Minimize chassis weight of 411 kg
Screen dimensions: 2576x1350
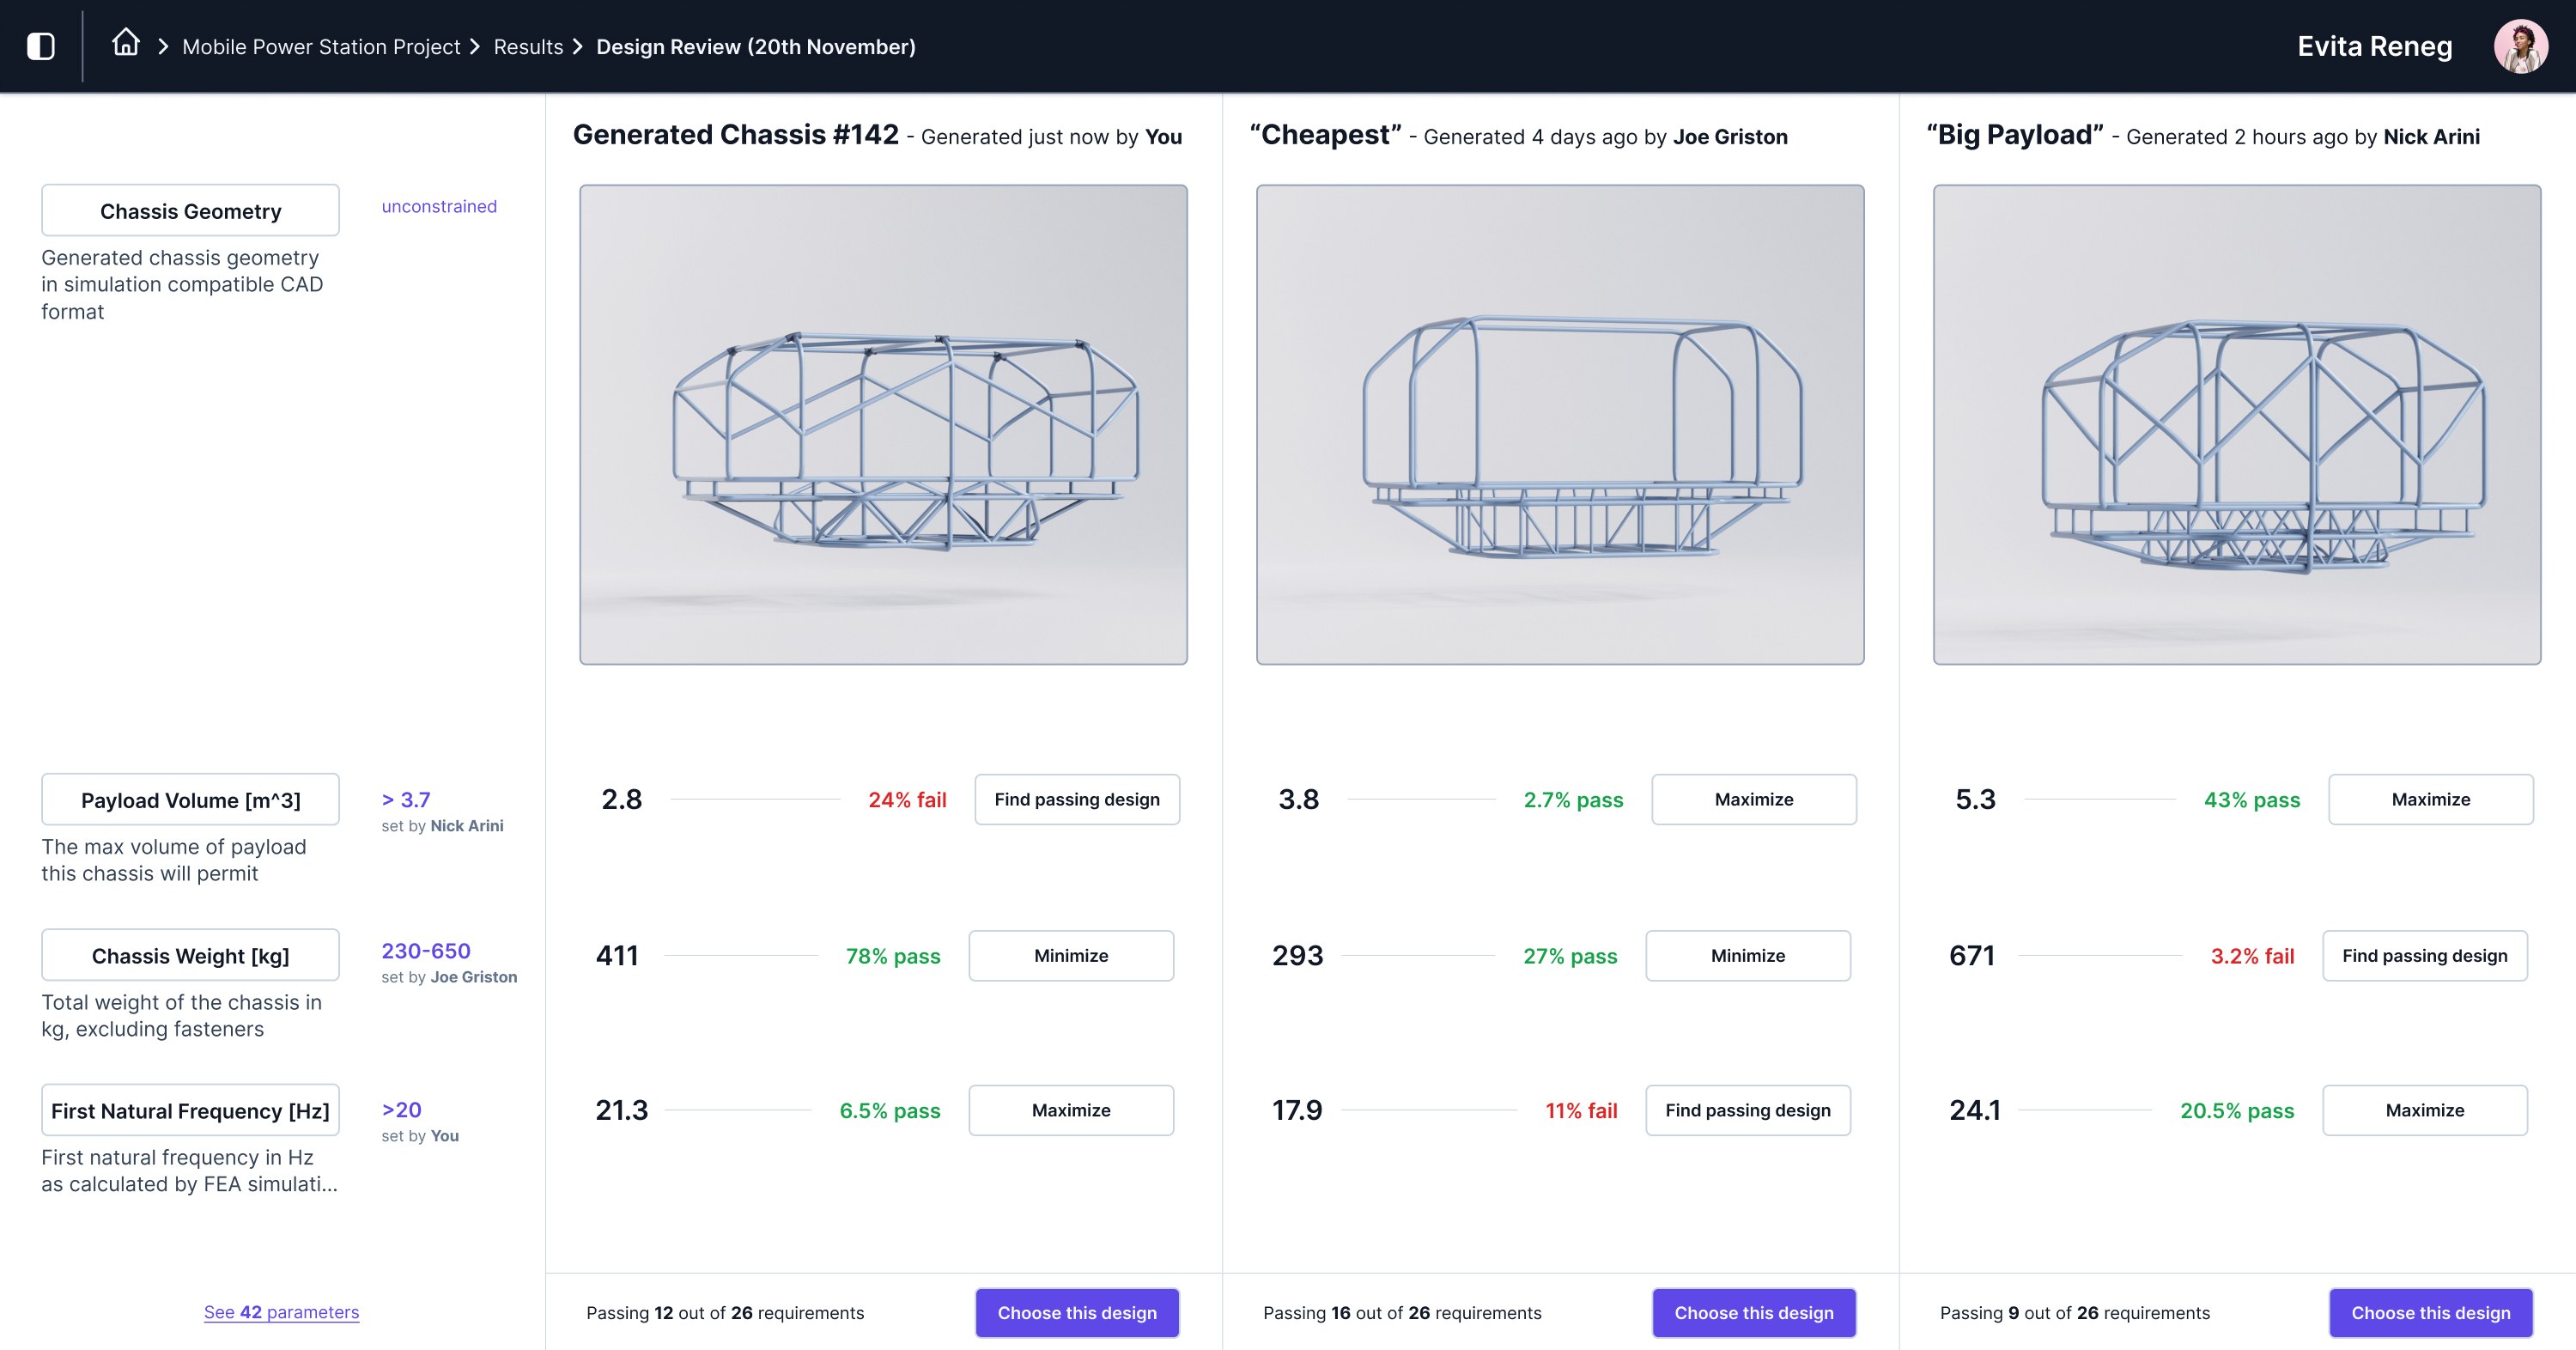1070,955
